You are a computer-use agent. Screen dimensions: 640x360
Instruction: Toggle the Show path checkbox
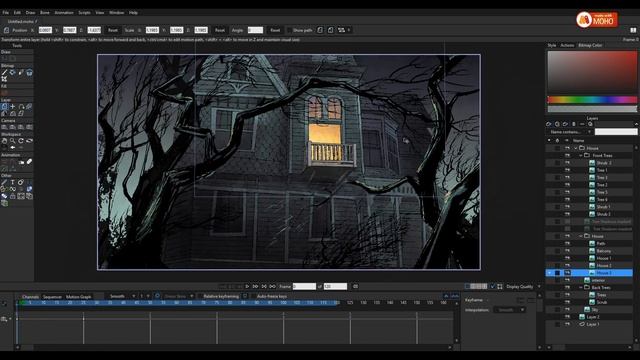[x=289, y=30]
